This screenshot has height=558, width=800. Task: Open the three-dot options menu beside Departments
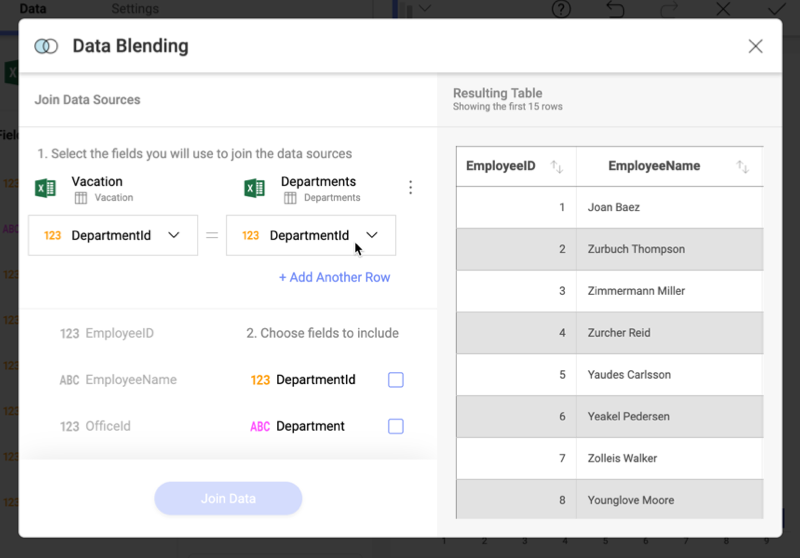[x=410, y=188]
